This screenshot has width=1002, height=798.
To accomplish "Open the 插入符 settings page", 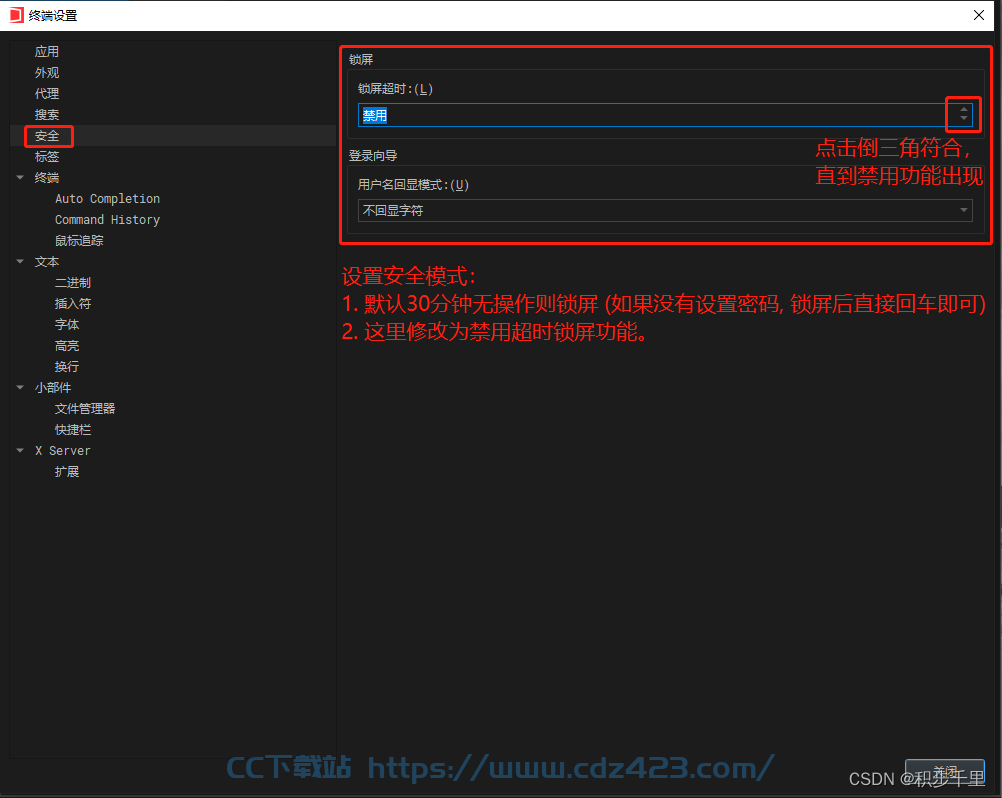I will coord(72,303).
